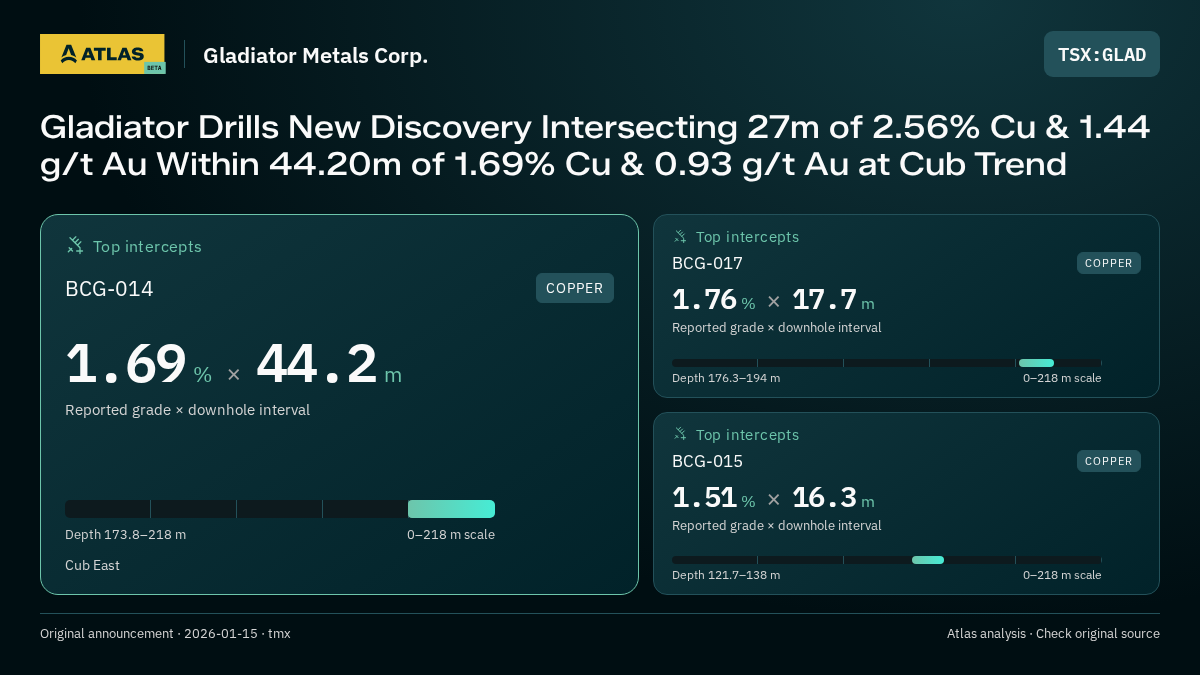1200x675 pixels.
Task: Click the Gladiator Metals Corp. company name
Action: [x=316, y=56]
